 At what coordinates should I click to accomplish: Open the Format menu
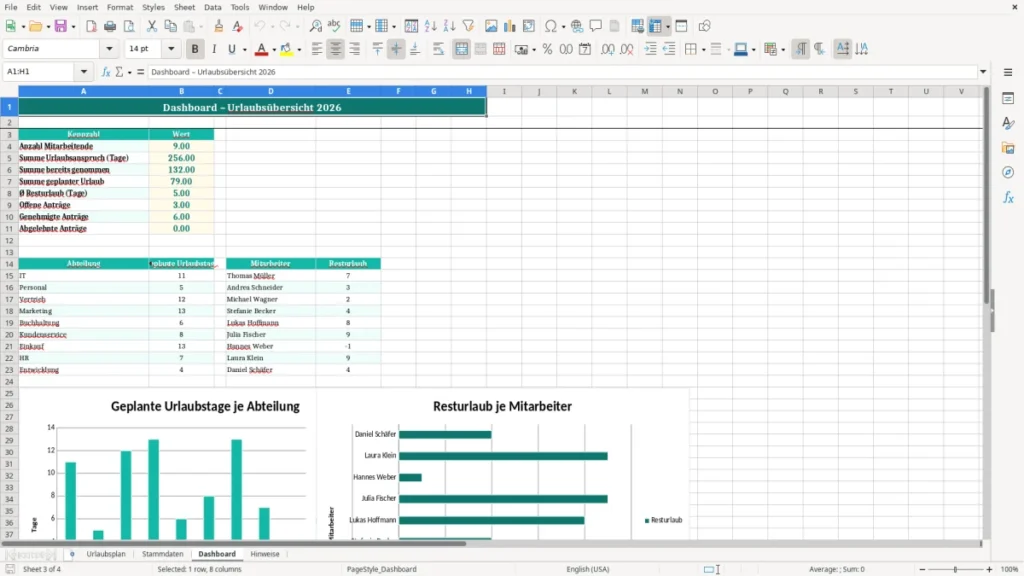120,7
